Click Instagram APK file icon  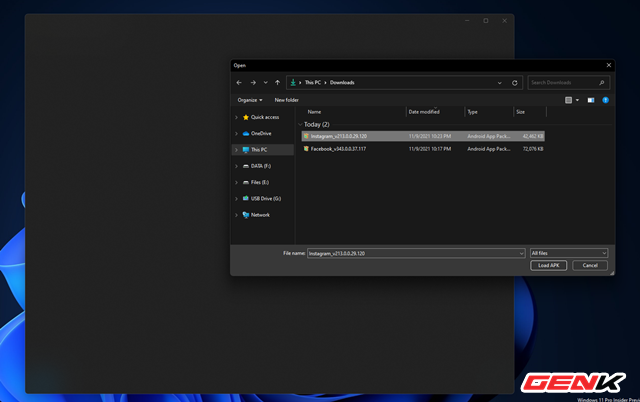(306, 136)
